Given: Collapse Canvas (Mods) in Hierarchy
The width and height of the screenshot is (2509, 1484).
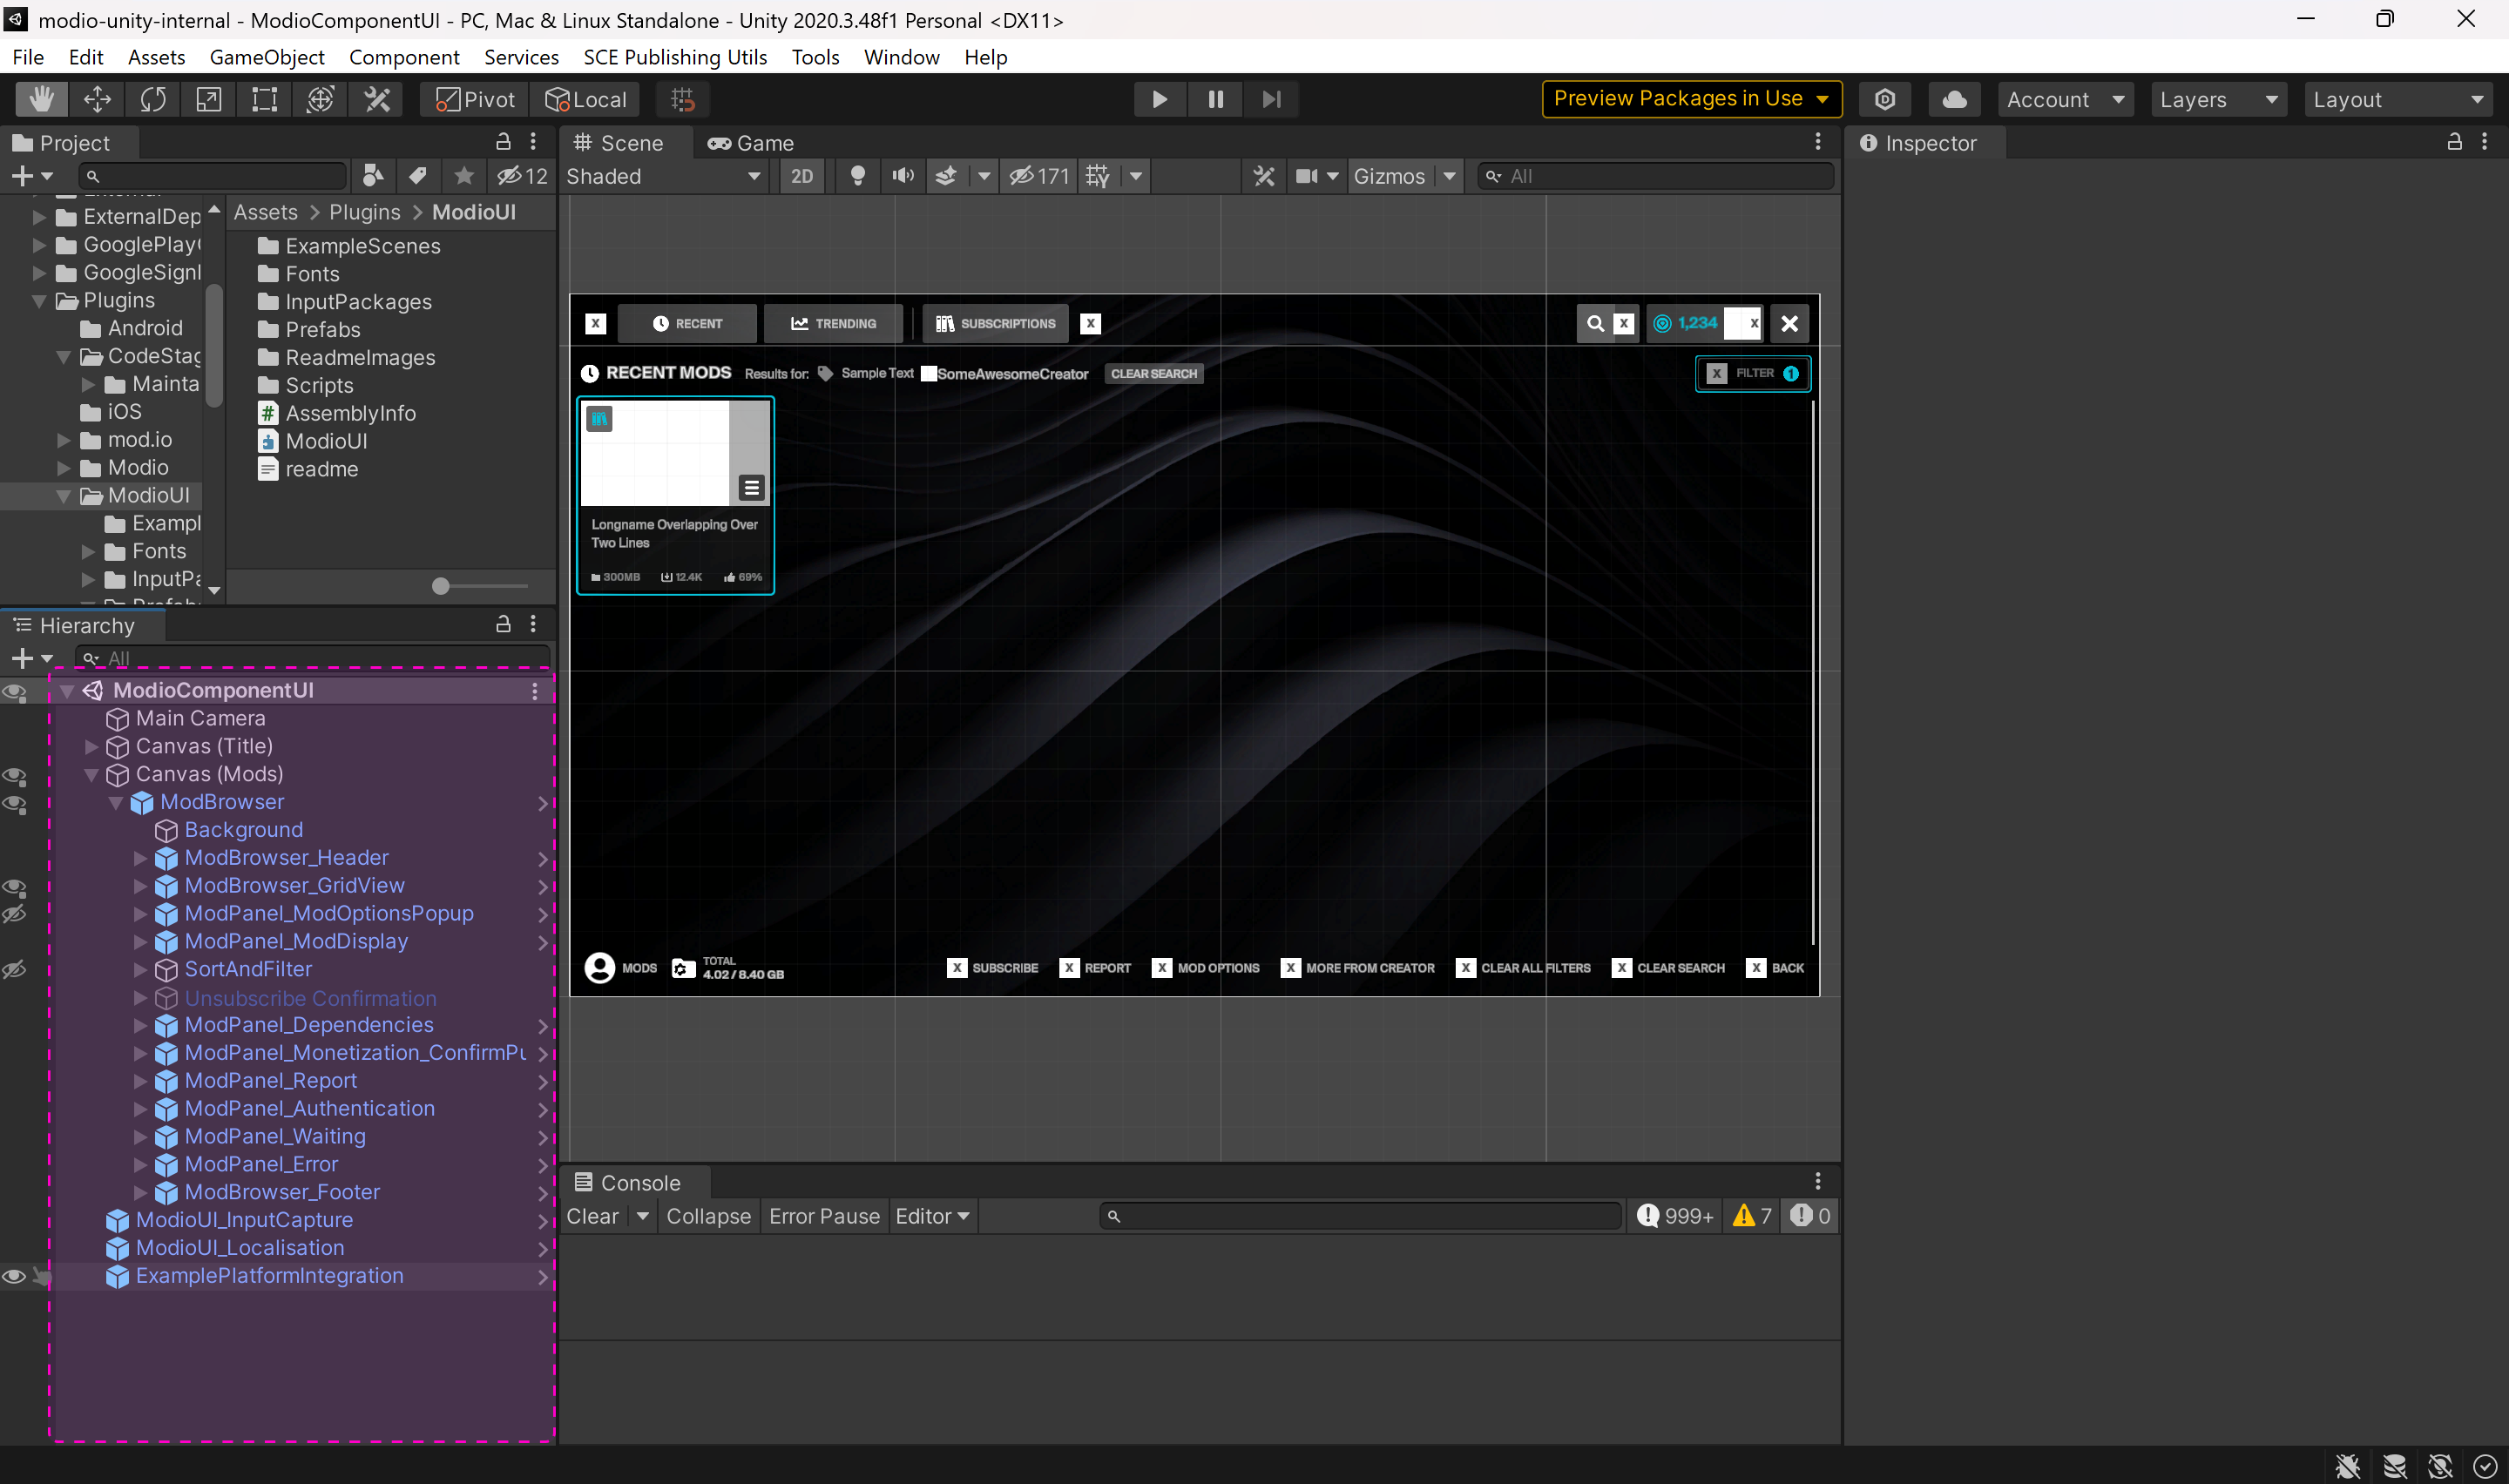Looking at the screenshot, I should (x=91, y=774).
